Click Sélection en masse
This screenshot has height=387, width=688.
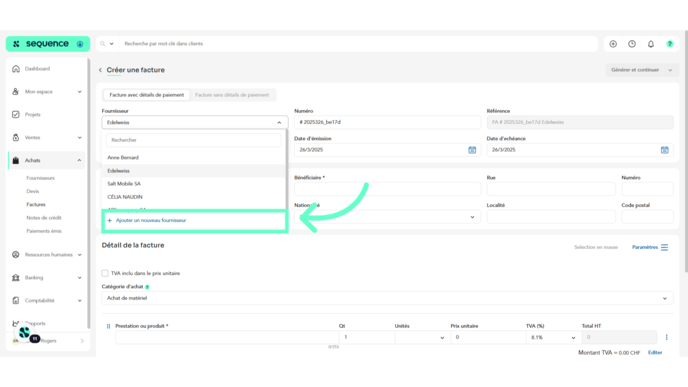coord(596,247)
